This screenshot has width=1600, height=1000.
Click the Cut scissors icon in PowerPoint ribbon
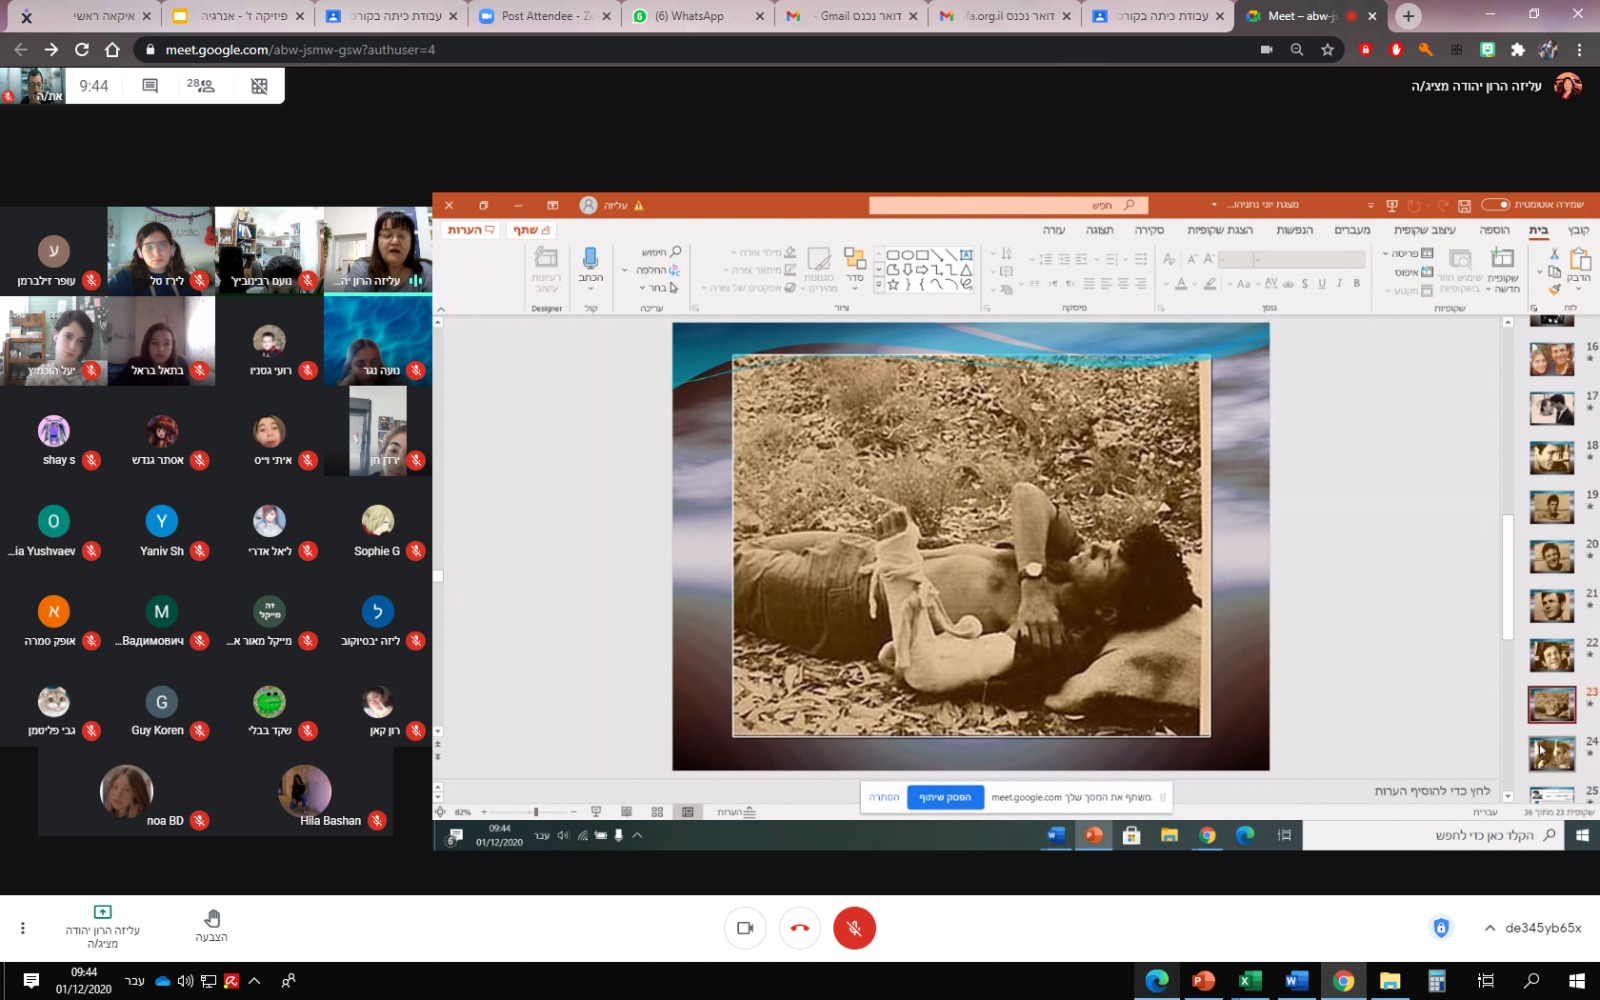(x=1554, y=254)
